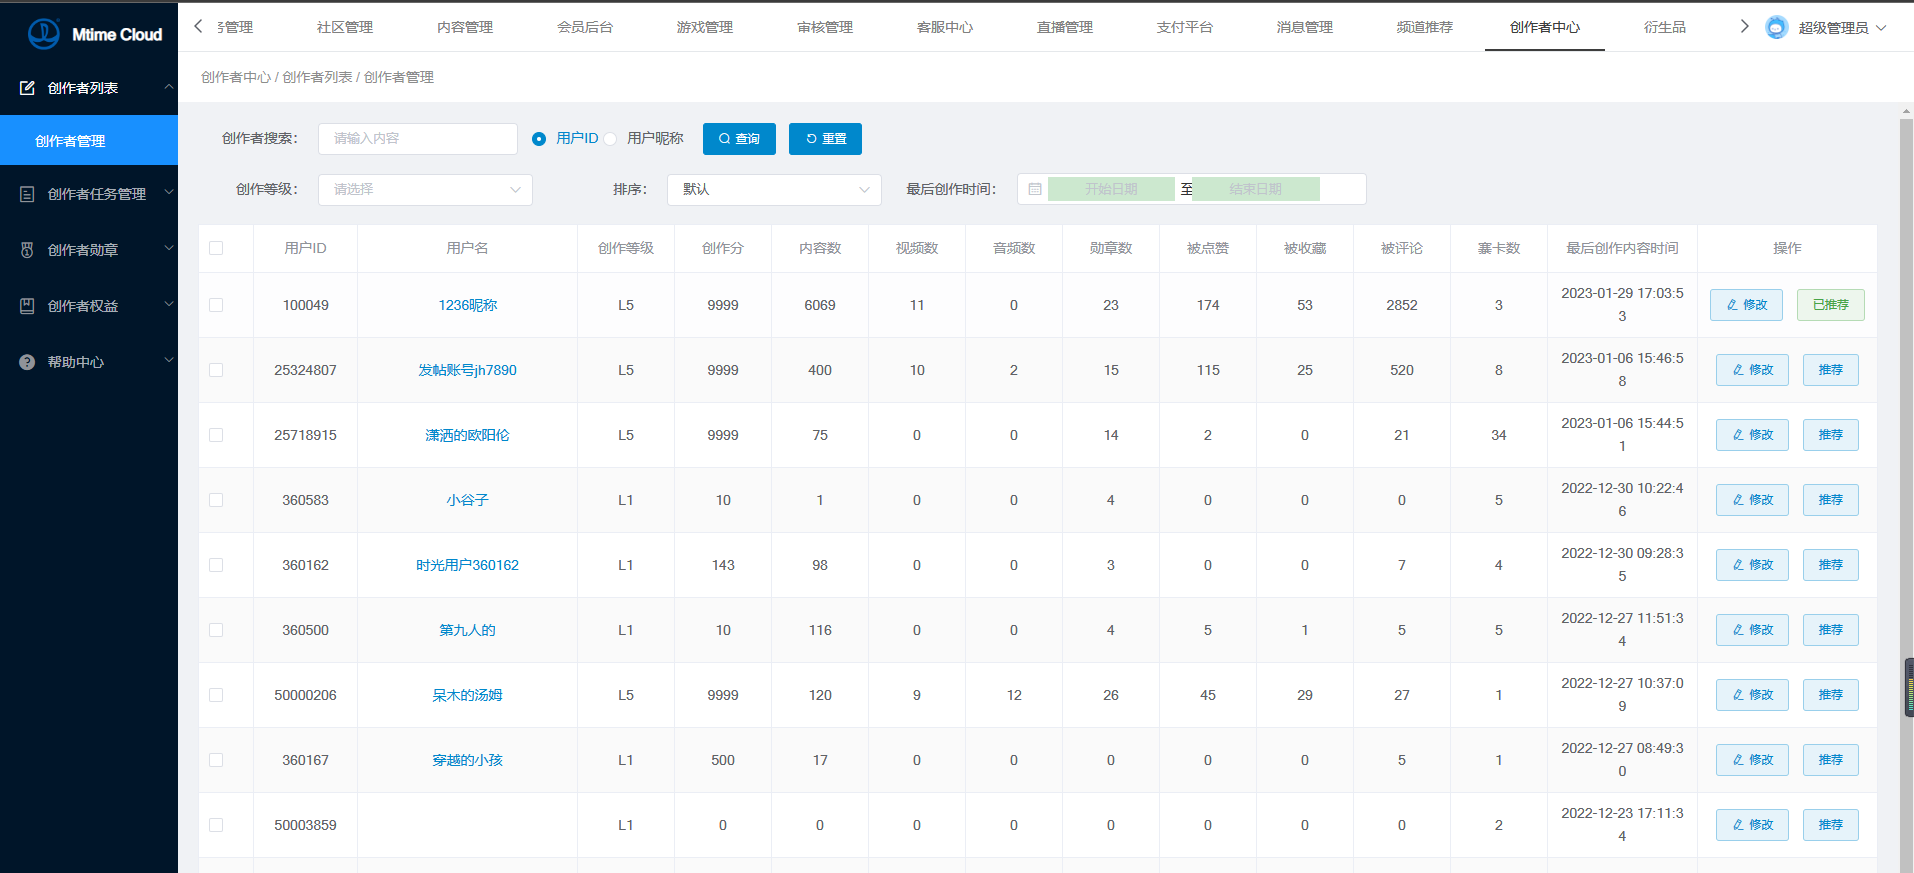Expand the 创作者任务管理 sidebar section
This screenshot has width=1914, height=873.
(169, 192)
